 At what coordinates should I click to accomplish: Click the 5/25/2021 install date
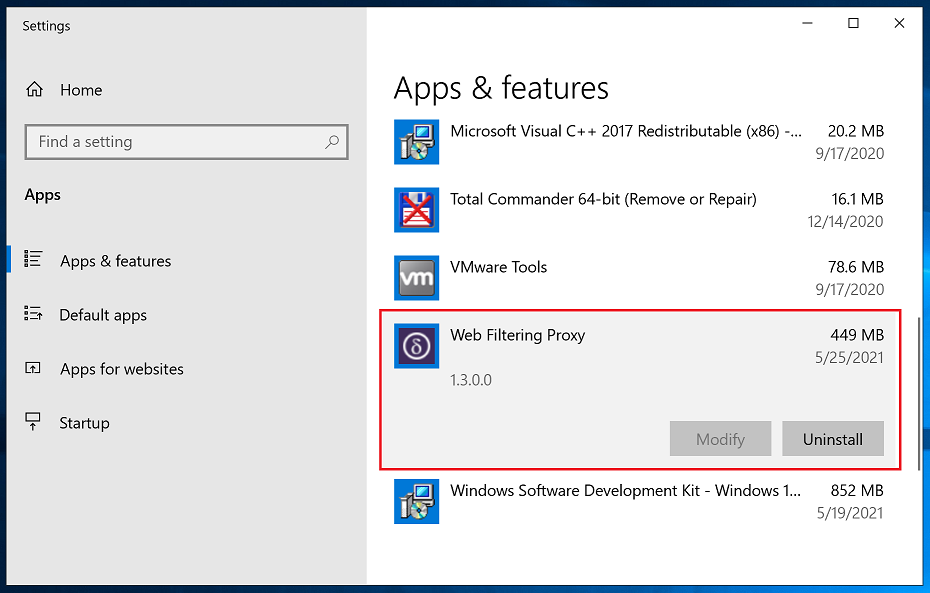click(849, 358)
